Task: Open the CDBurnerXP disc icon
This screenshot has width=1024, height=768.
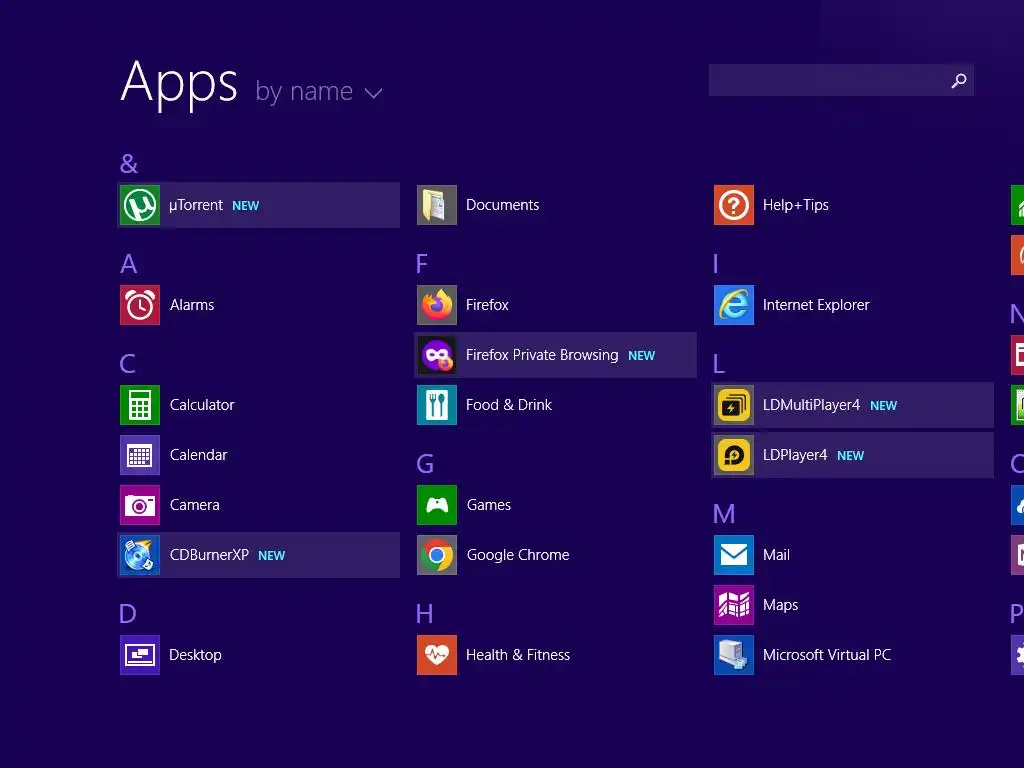Action: (140, 555)
